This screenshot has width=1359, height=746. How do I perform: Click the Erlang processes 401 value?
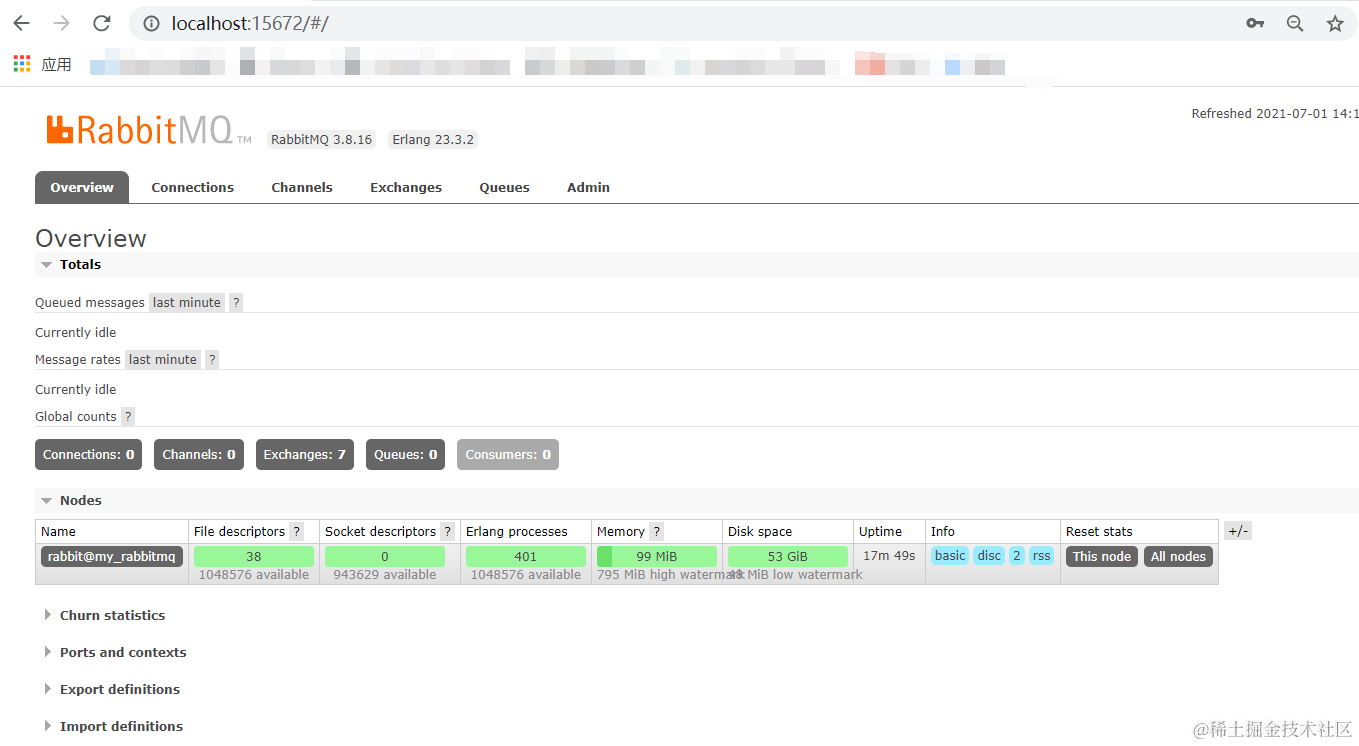pos(526,556)
